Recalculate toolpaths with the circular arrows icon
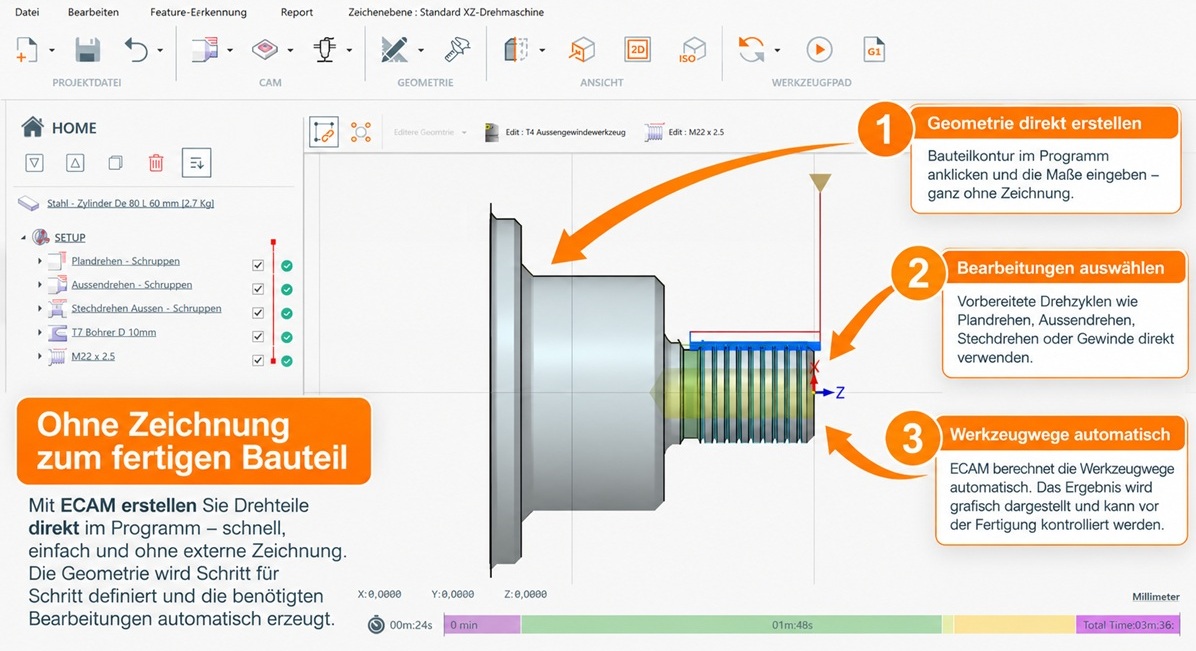 (751, 50)
